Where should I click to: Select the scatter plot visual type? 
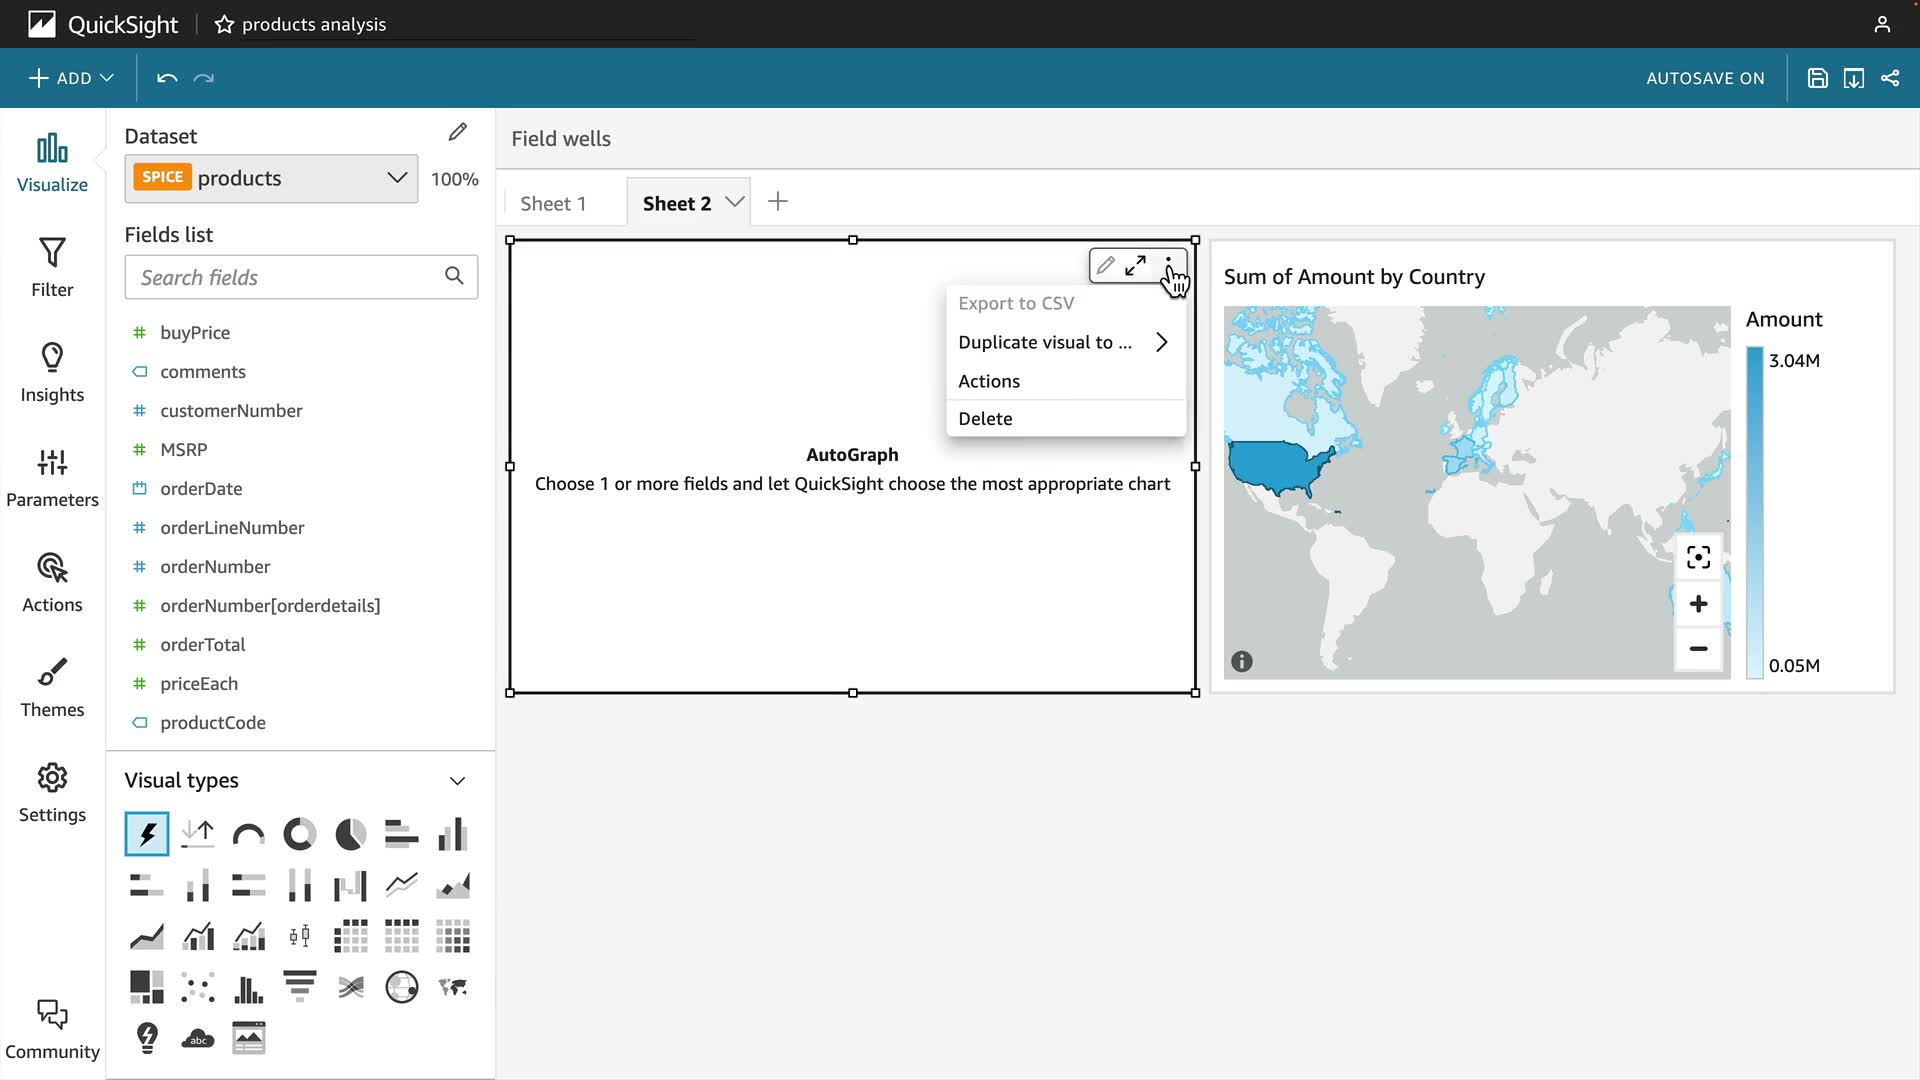click(x=198, y=988)
